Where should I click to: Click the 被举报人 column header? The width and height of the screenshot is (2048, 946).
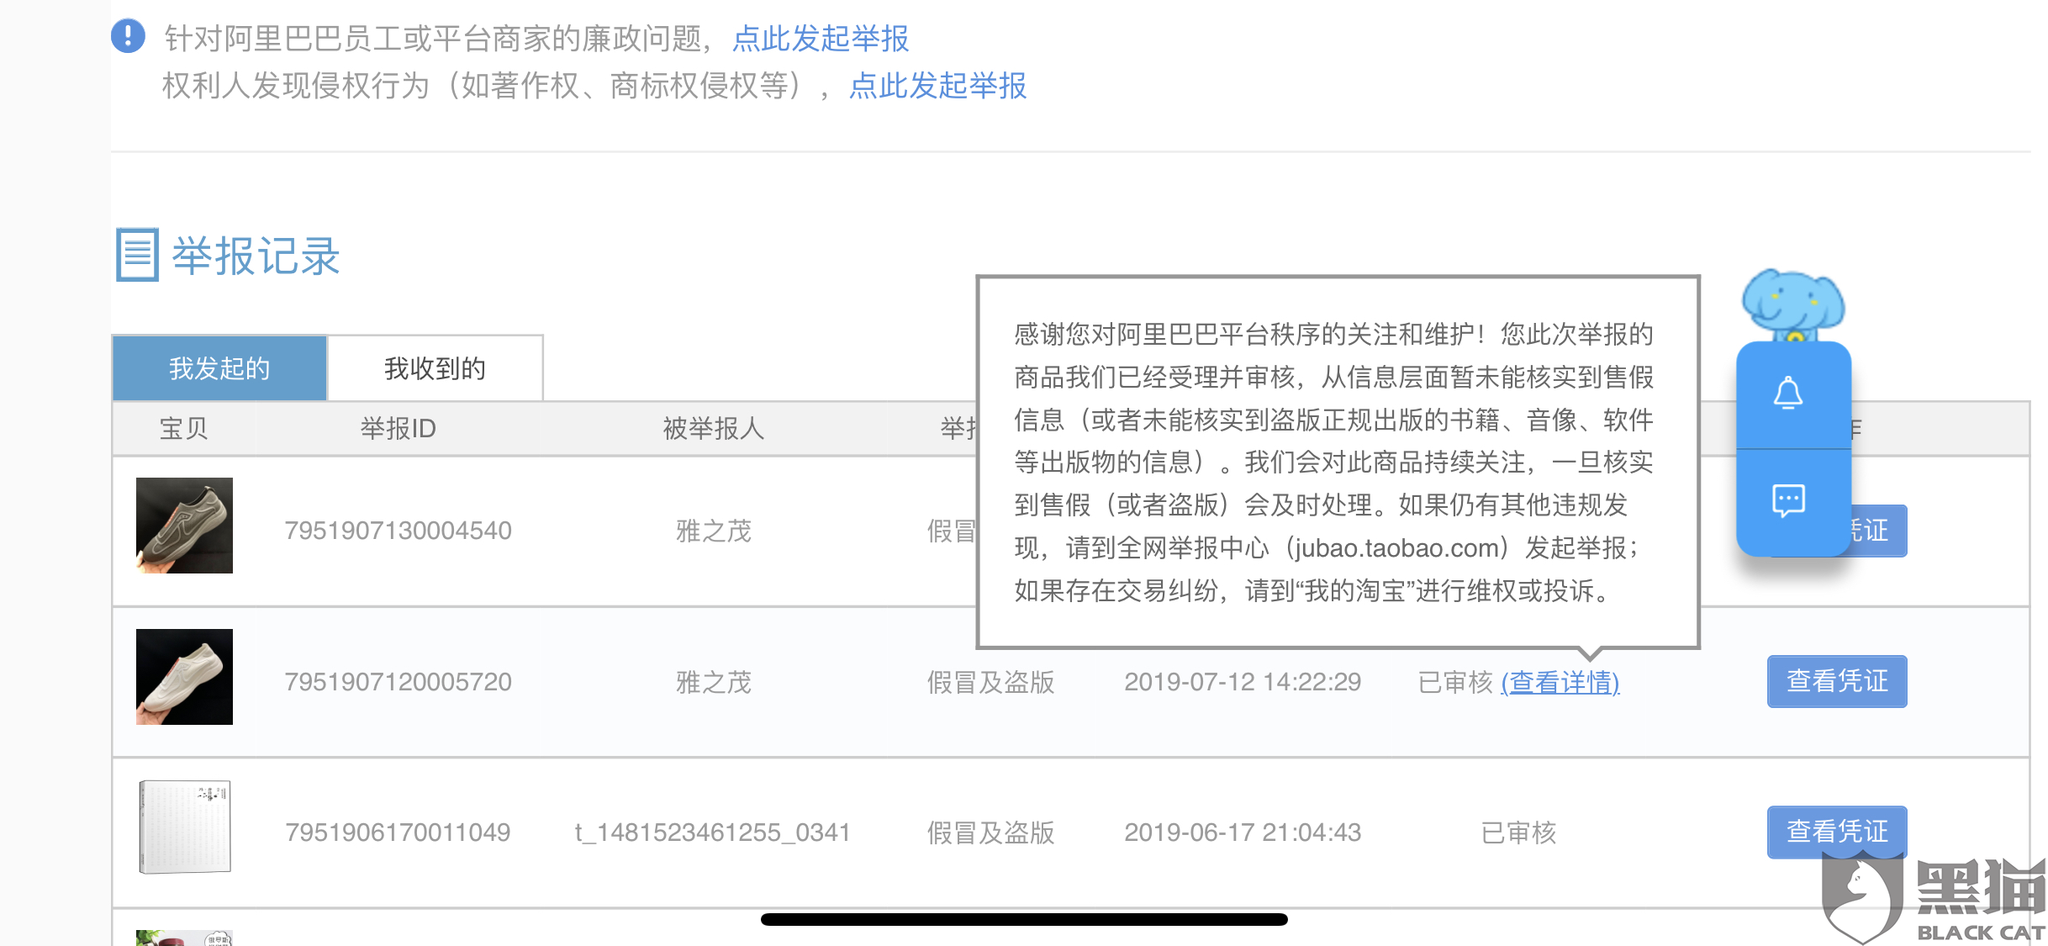[x=713, y=429]
